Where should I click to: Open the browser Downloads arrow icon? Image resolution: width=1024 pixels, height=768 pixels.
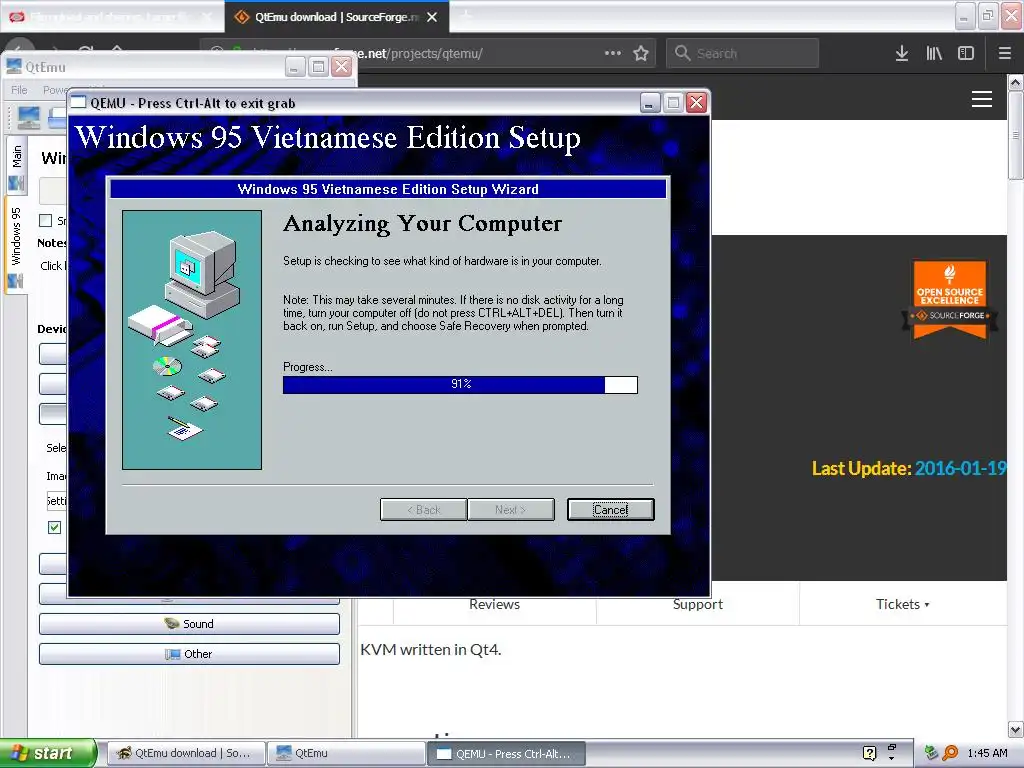(902, 54)
